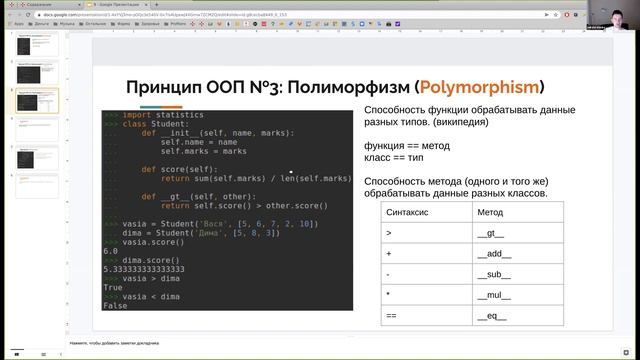
Task: Select slide 2 thumbnail in the filmstrip
Action: pyautogui.click(x=37, y=73)
